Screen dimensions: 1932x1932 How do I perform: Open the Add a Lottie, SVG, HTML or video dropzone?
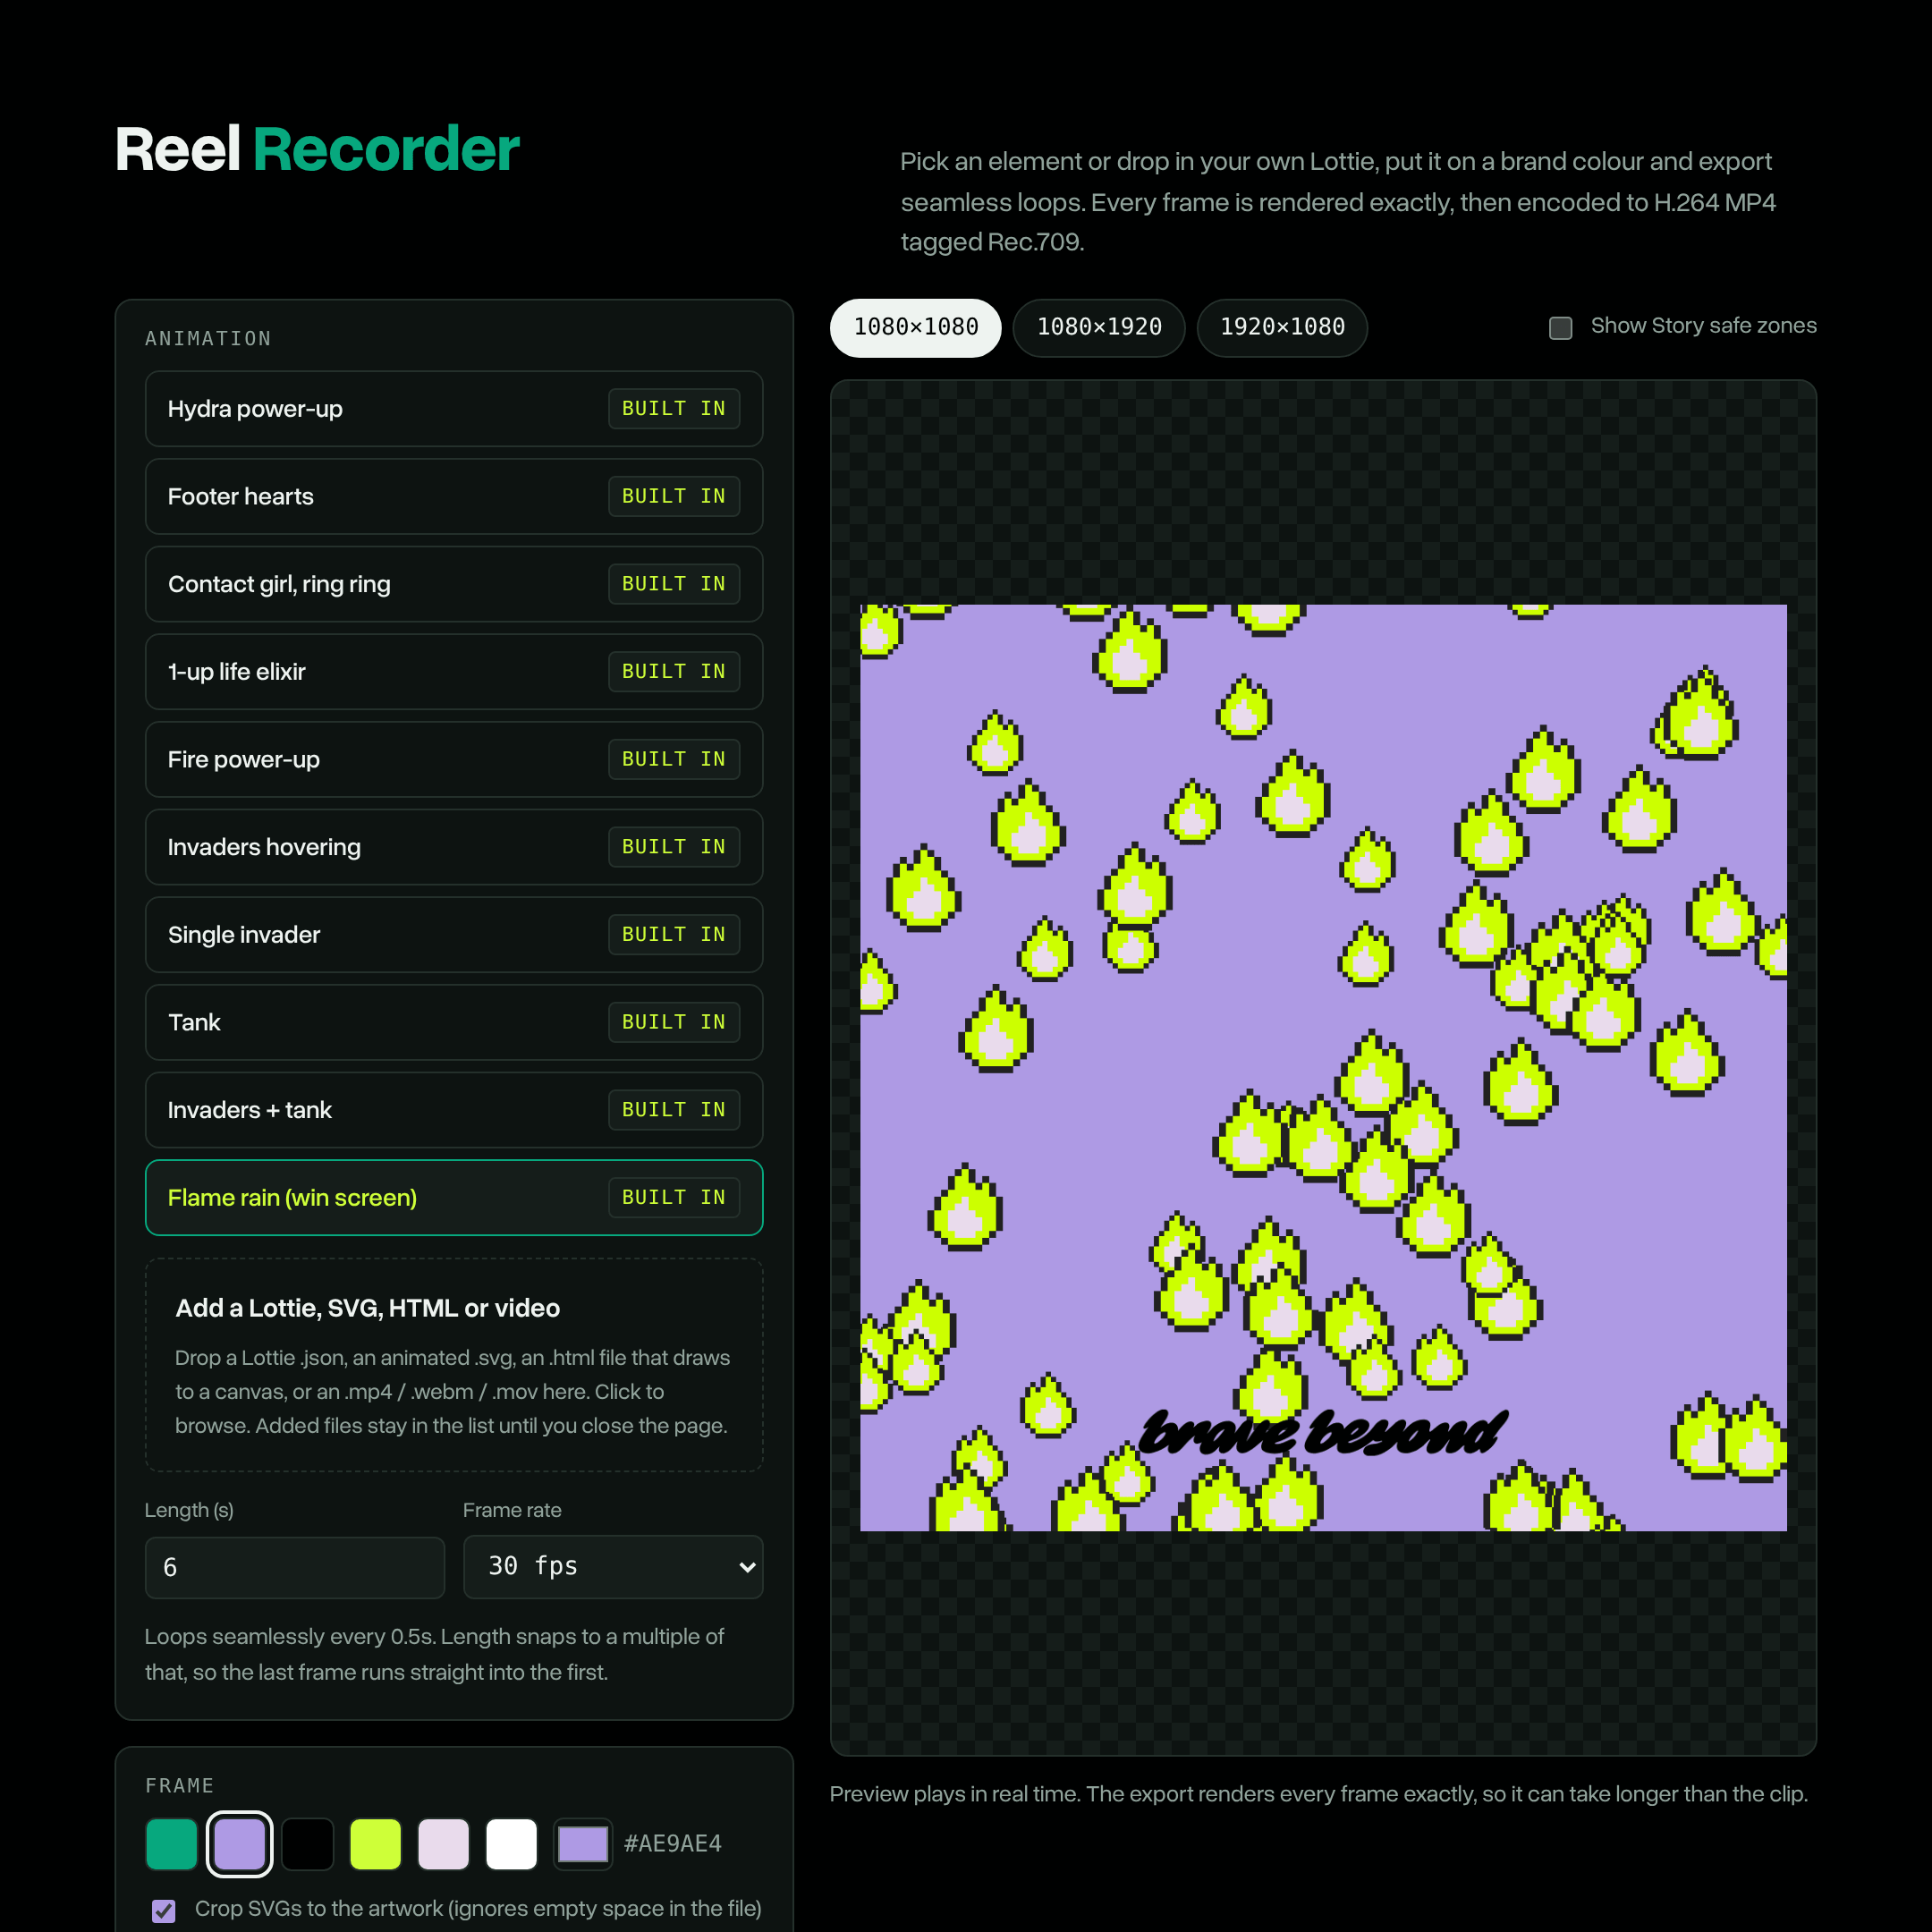[x=454, y=1365]
